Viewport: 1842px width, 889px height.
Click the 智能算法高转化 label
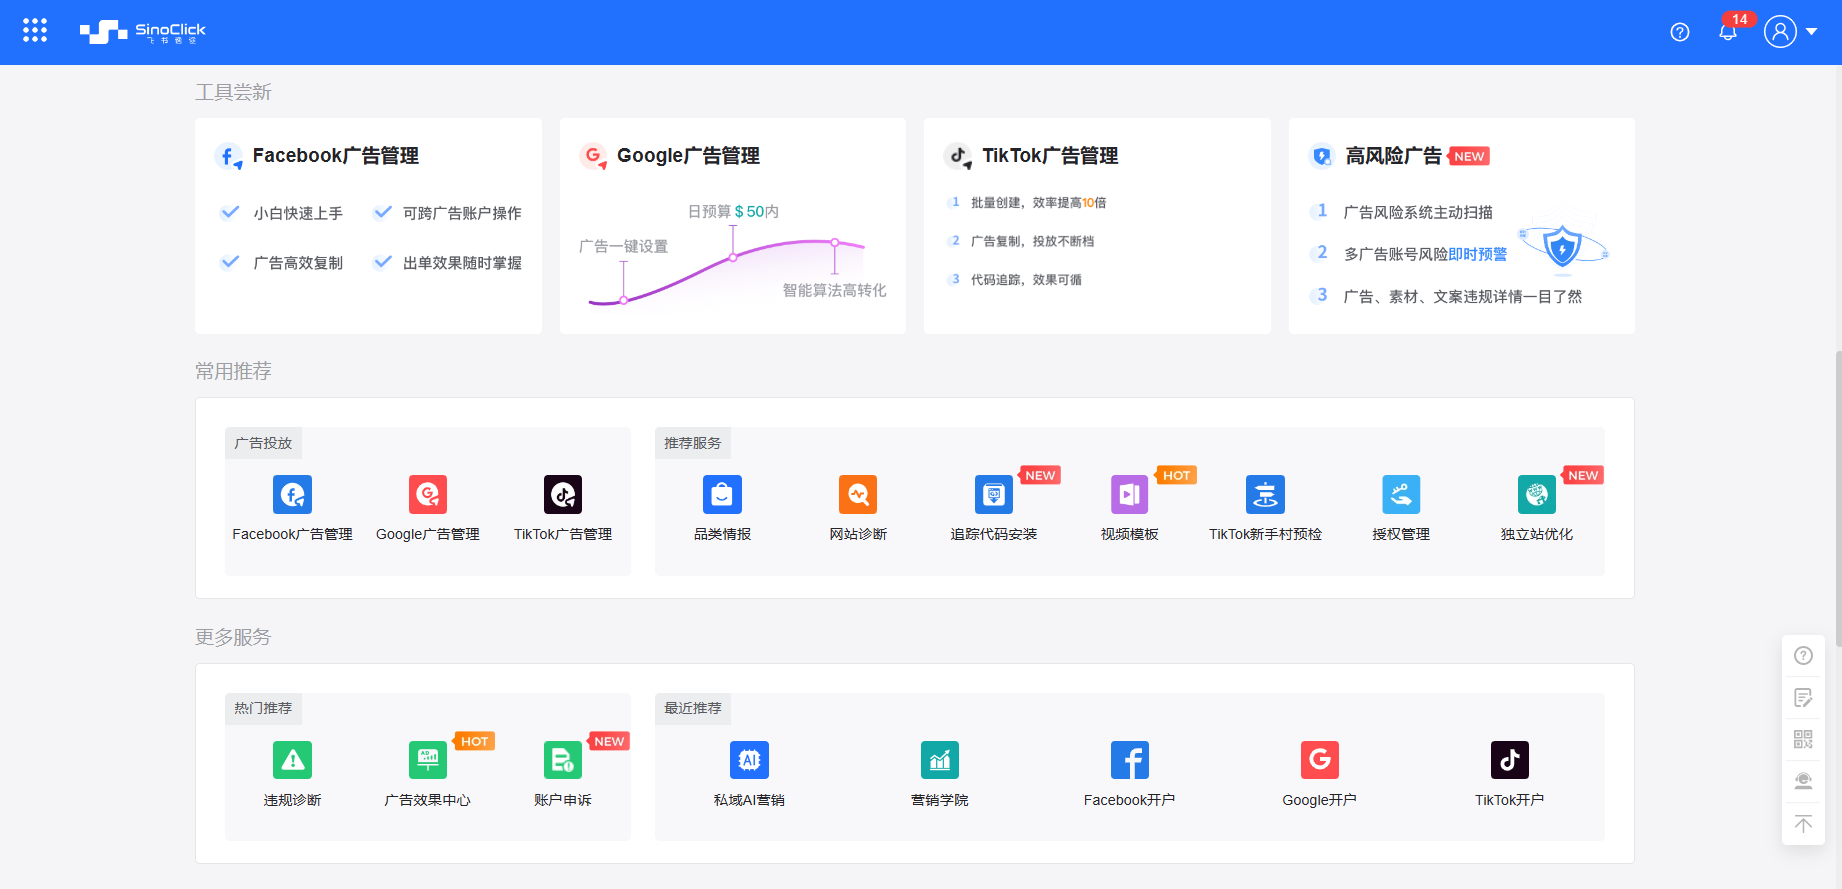[834, 290]
